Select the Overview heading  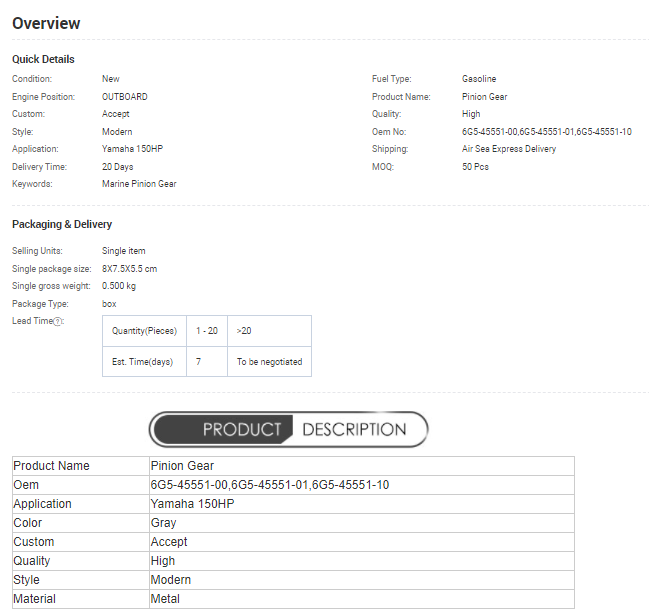pos(46,23)
